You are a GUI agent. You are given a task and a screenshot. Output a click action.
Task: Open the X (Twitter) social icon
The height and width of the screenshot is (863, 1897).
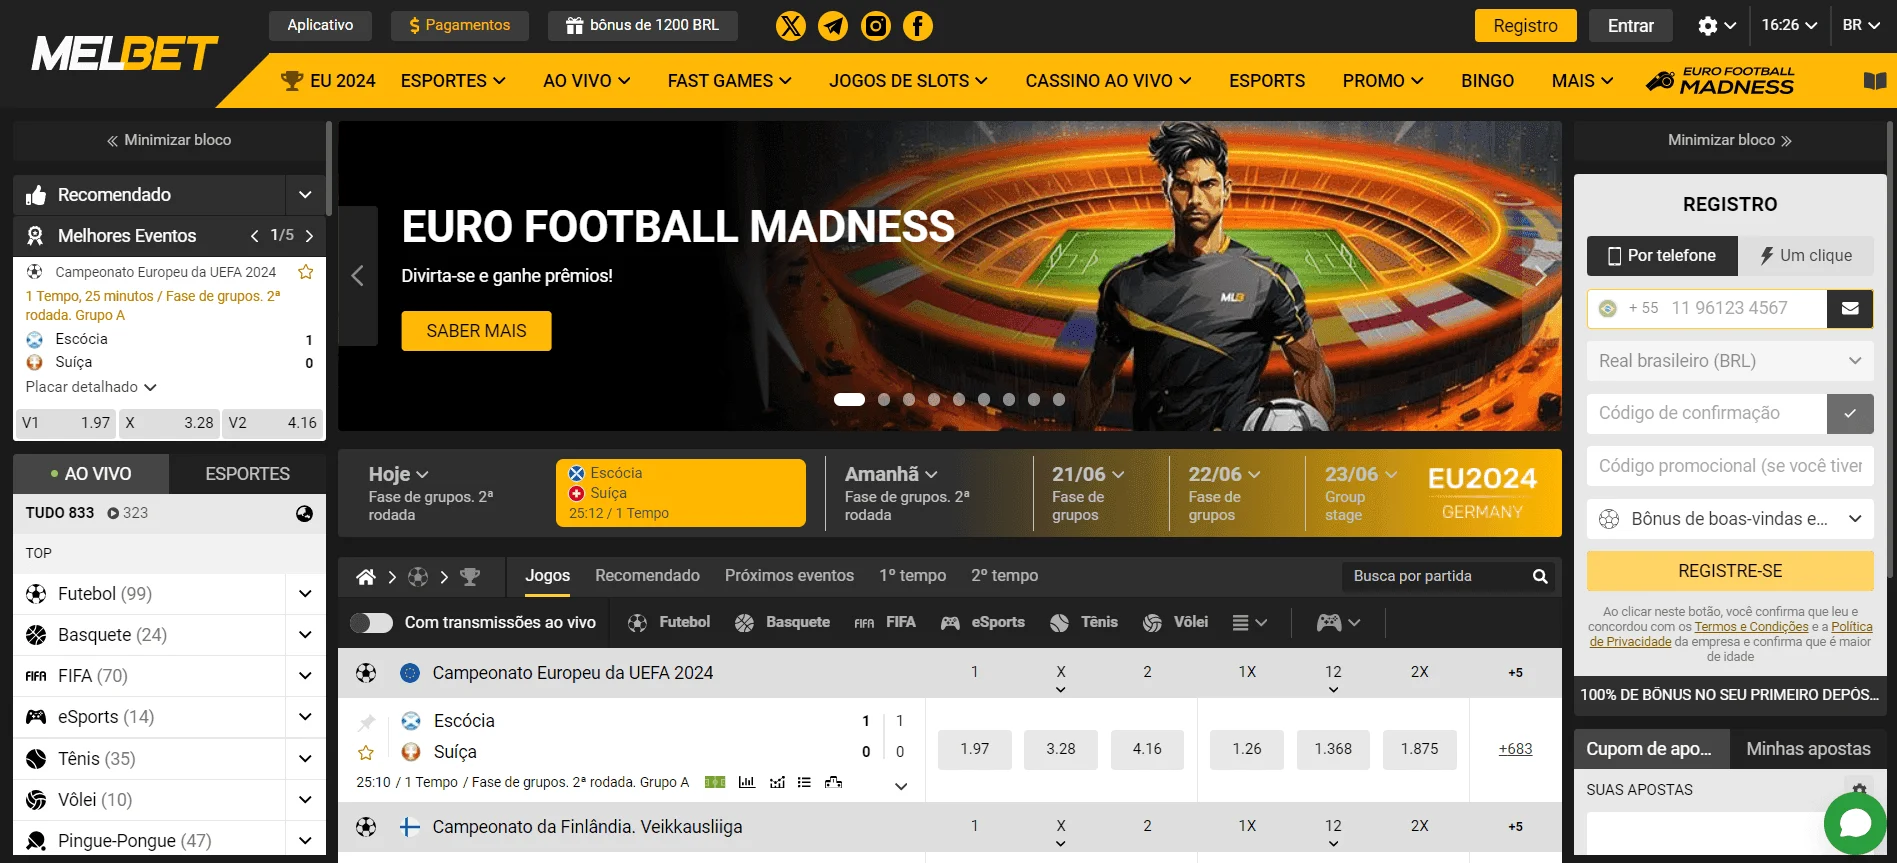click(791, 26)
